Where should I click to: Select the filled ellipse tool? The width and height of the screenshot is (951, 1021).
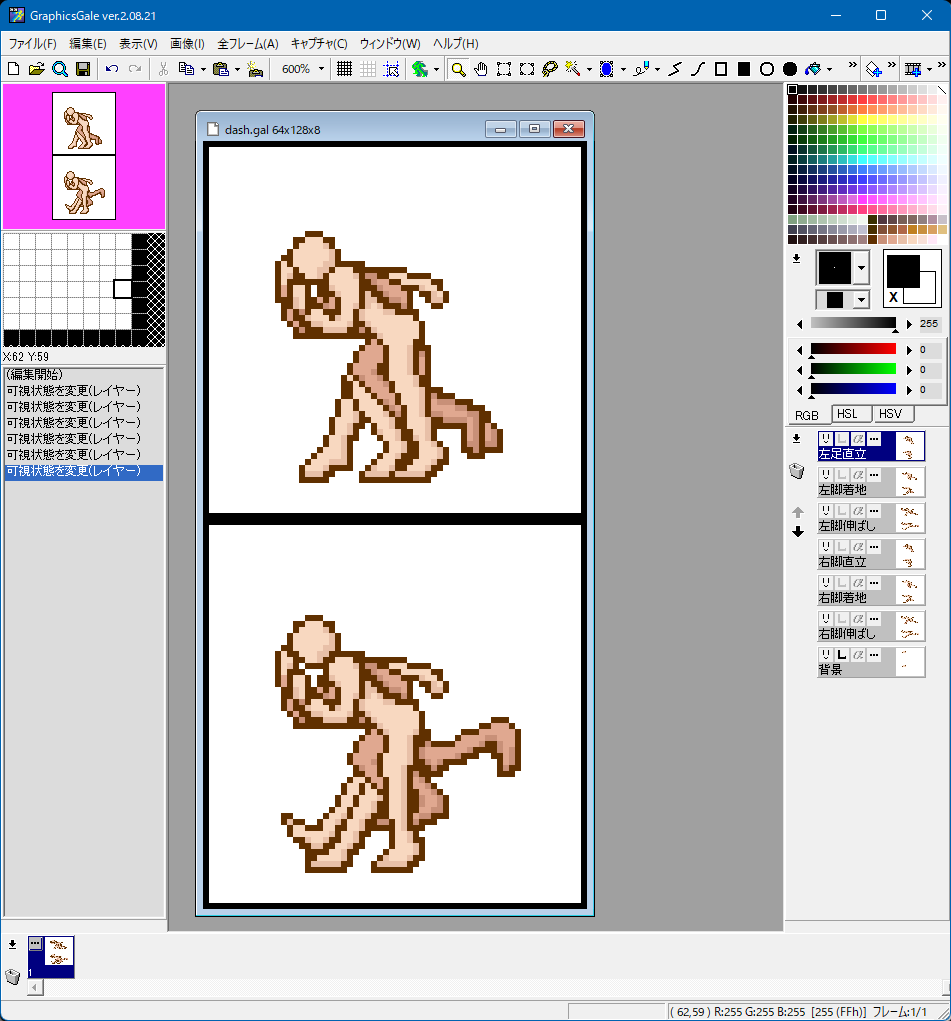point(790,69)
